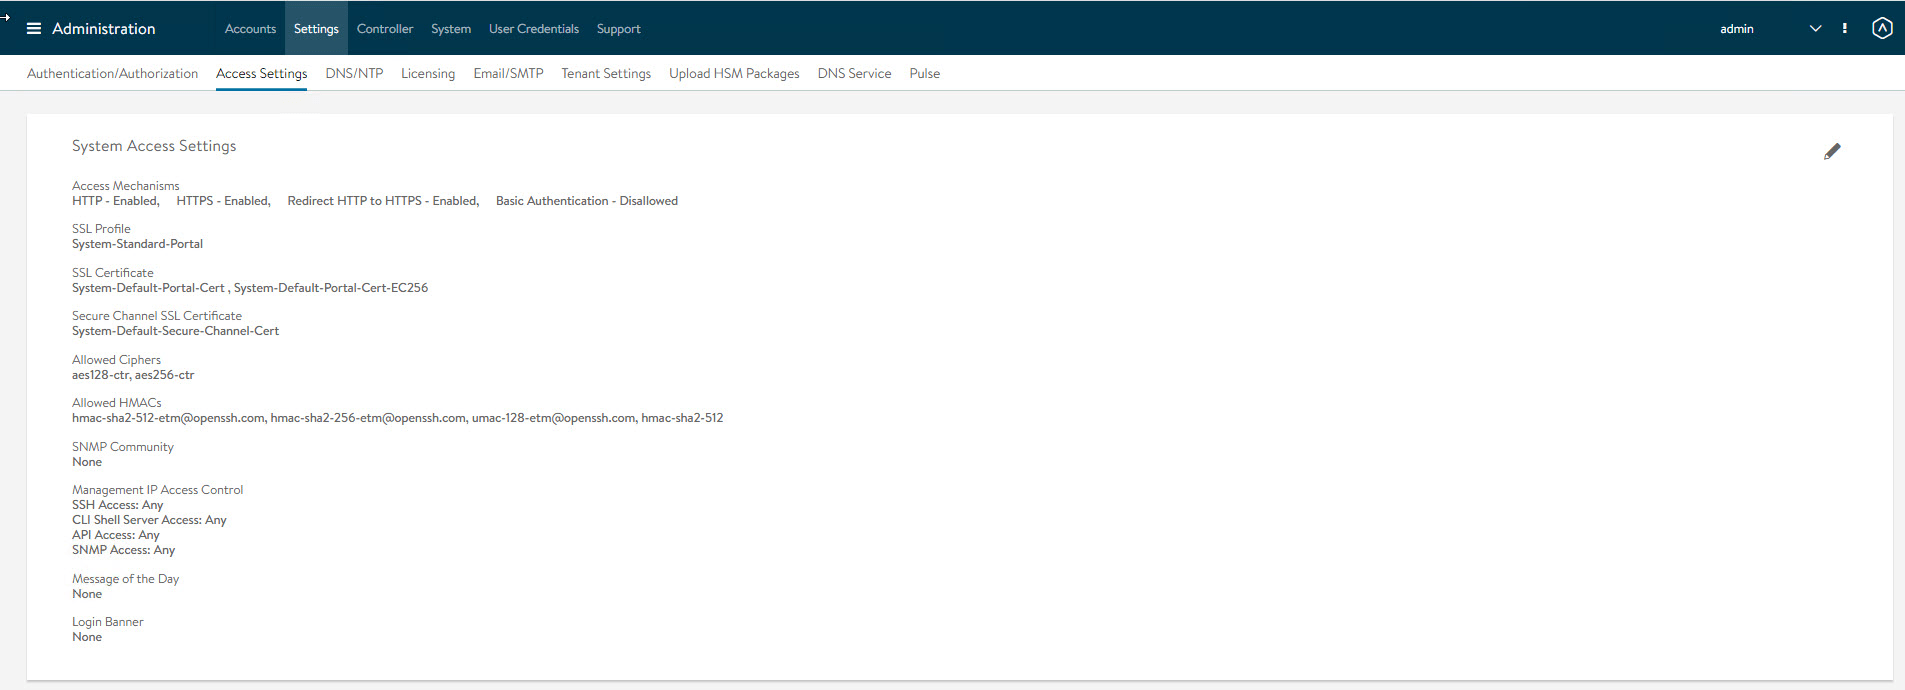The image size is (1905, 690).
Task: Click the 'SSH Access: Any' entry
Action: point(117,505)
